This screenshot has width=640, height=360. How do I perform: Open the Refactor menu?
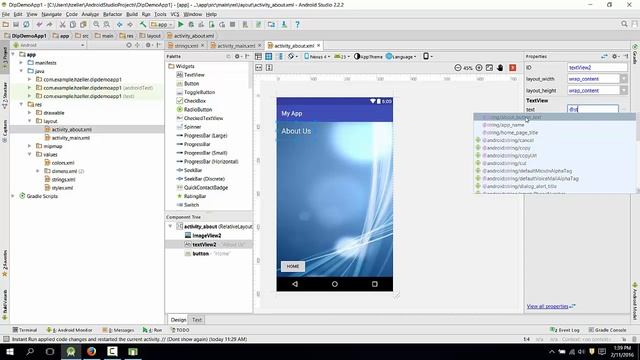[x=112, y=14]
